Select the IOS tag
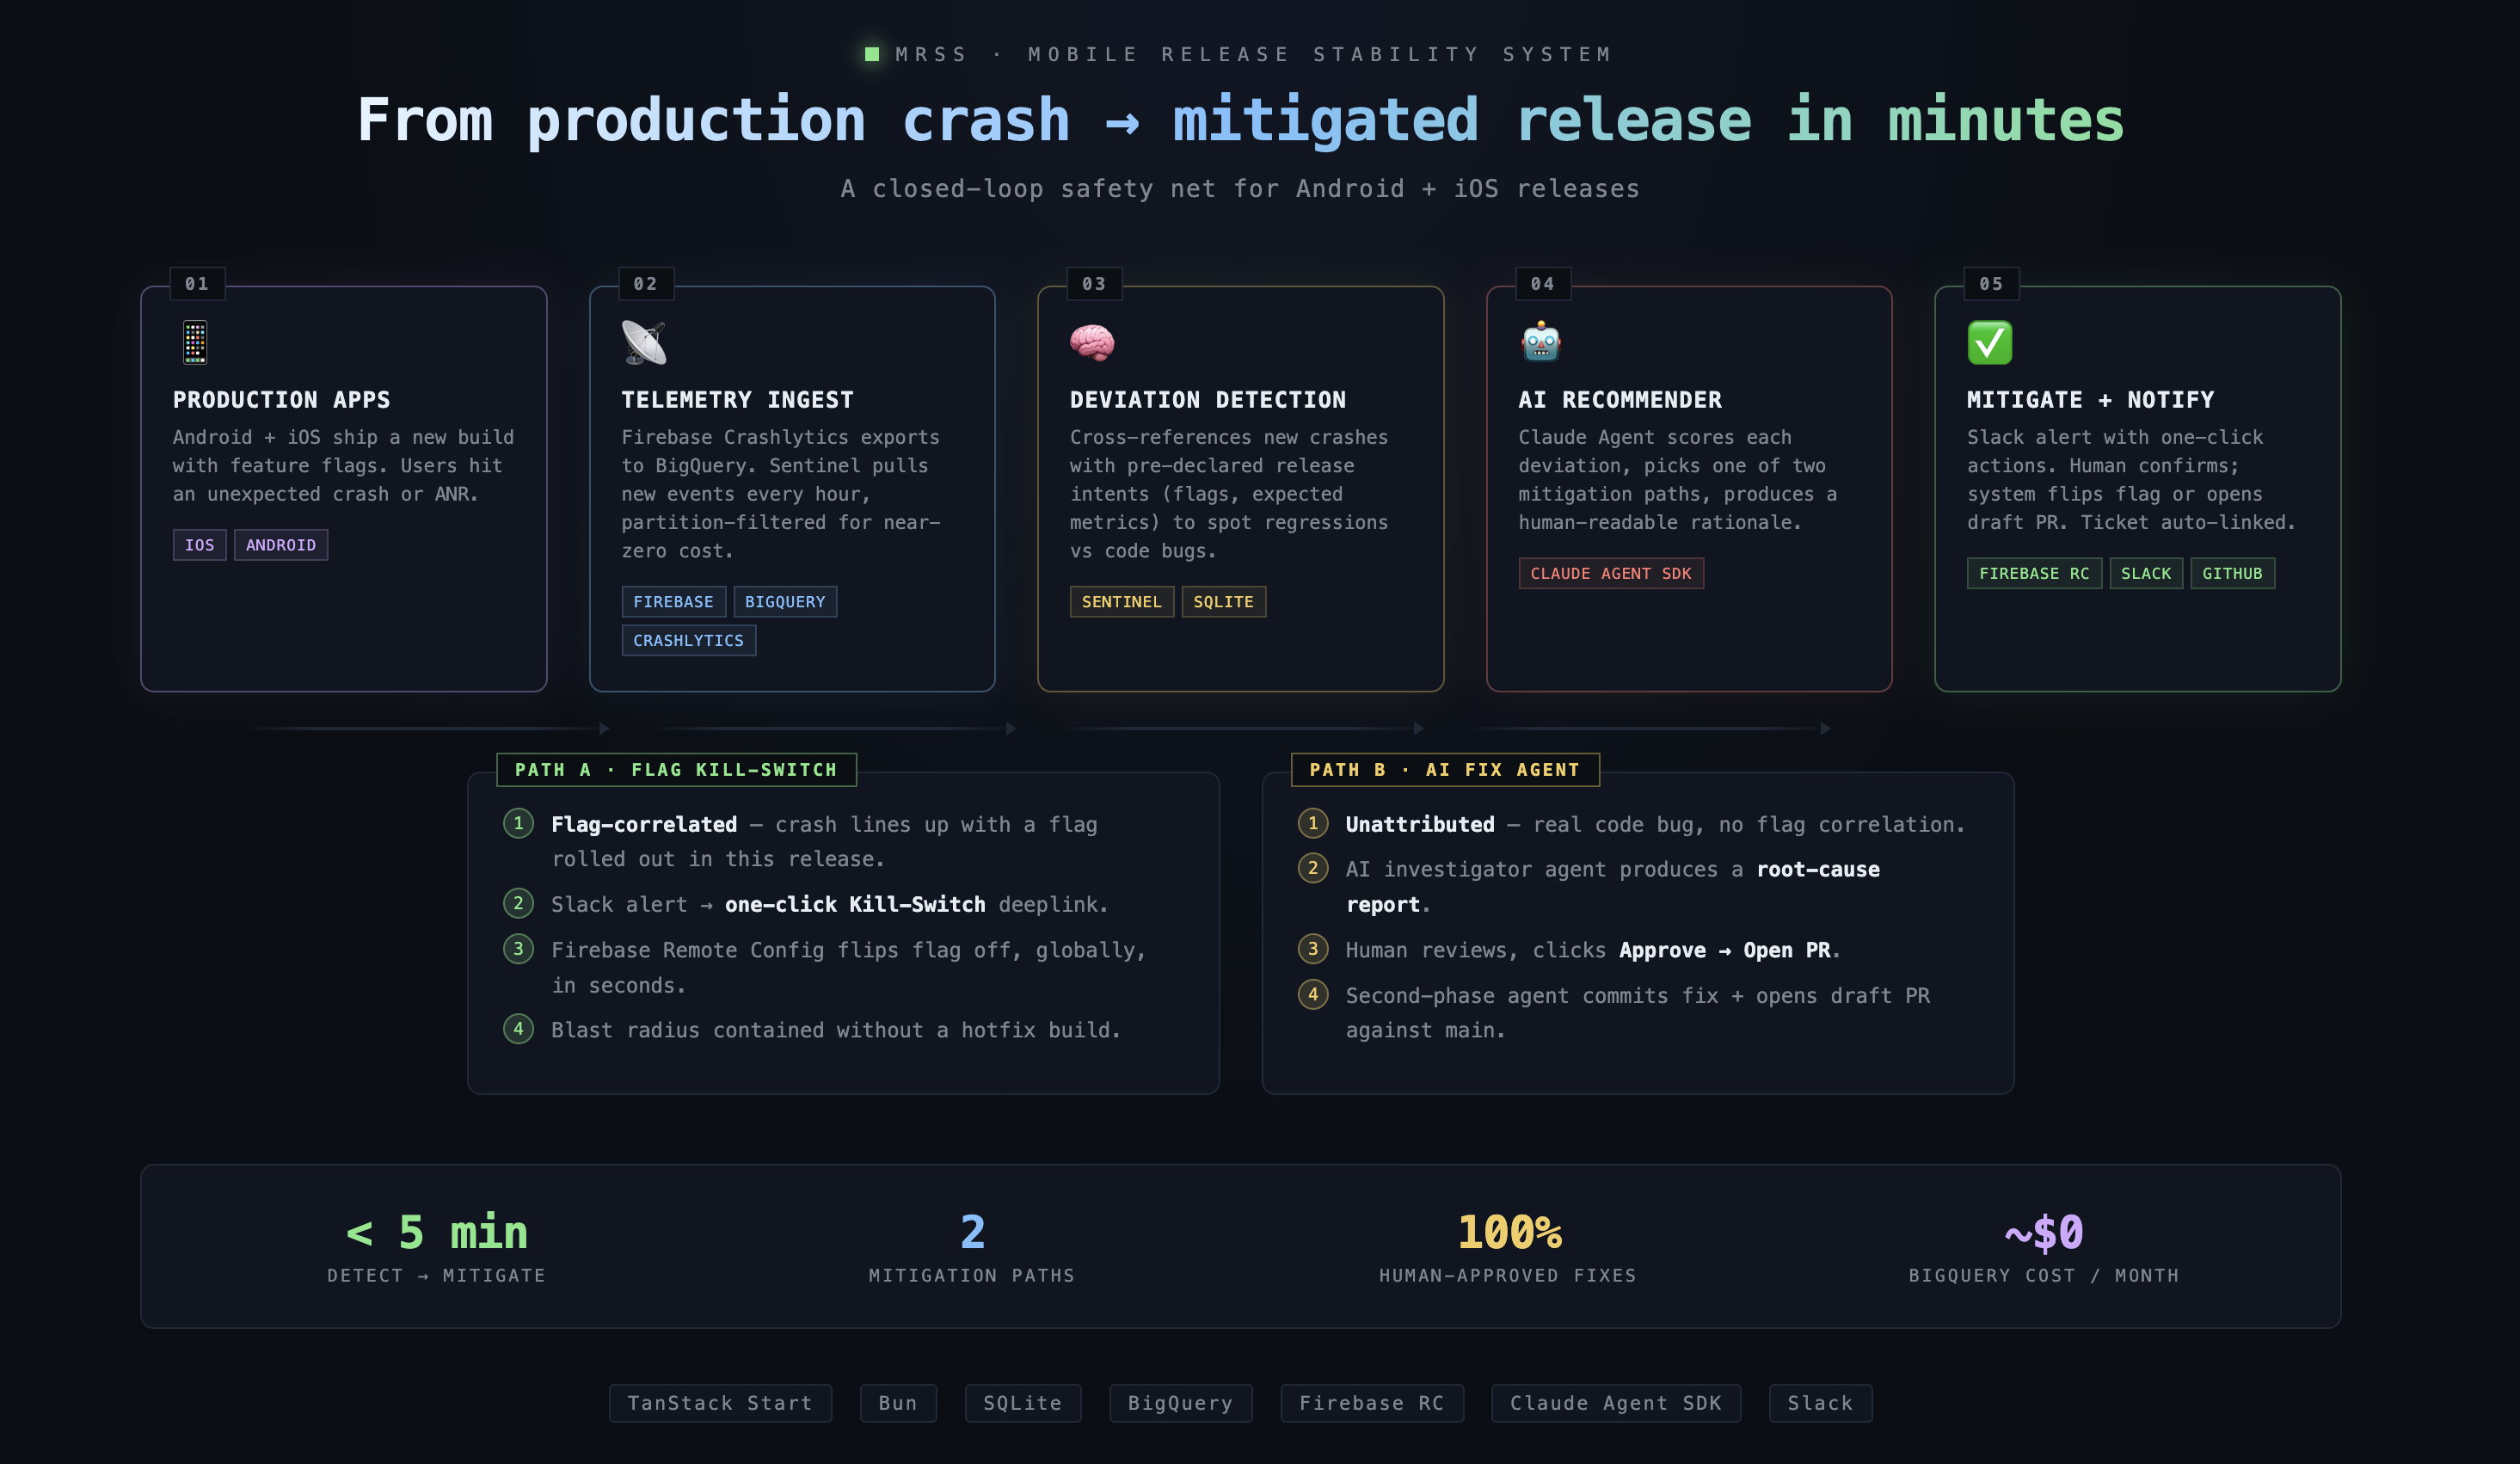Screen dimensions: 2520x1464 point(199,545)
